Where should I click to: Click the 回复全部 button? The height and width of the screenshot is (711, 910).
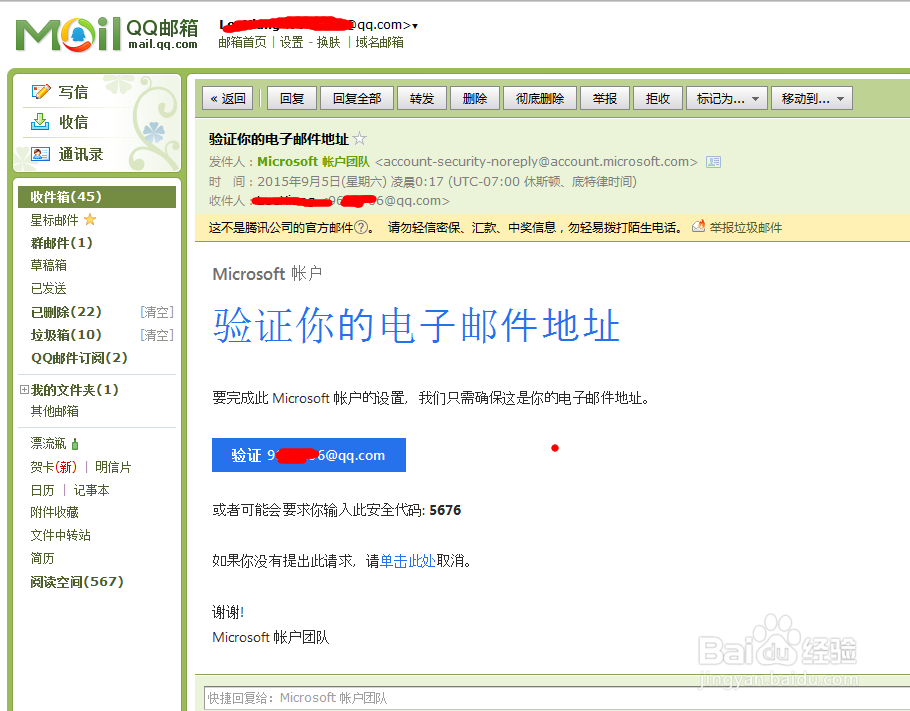357,98
